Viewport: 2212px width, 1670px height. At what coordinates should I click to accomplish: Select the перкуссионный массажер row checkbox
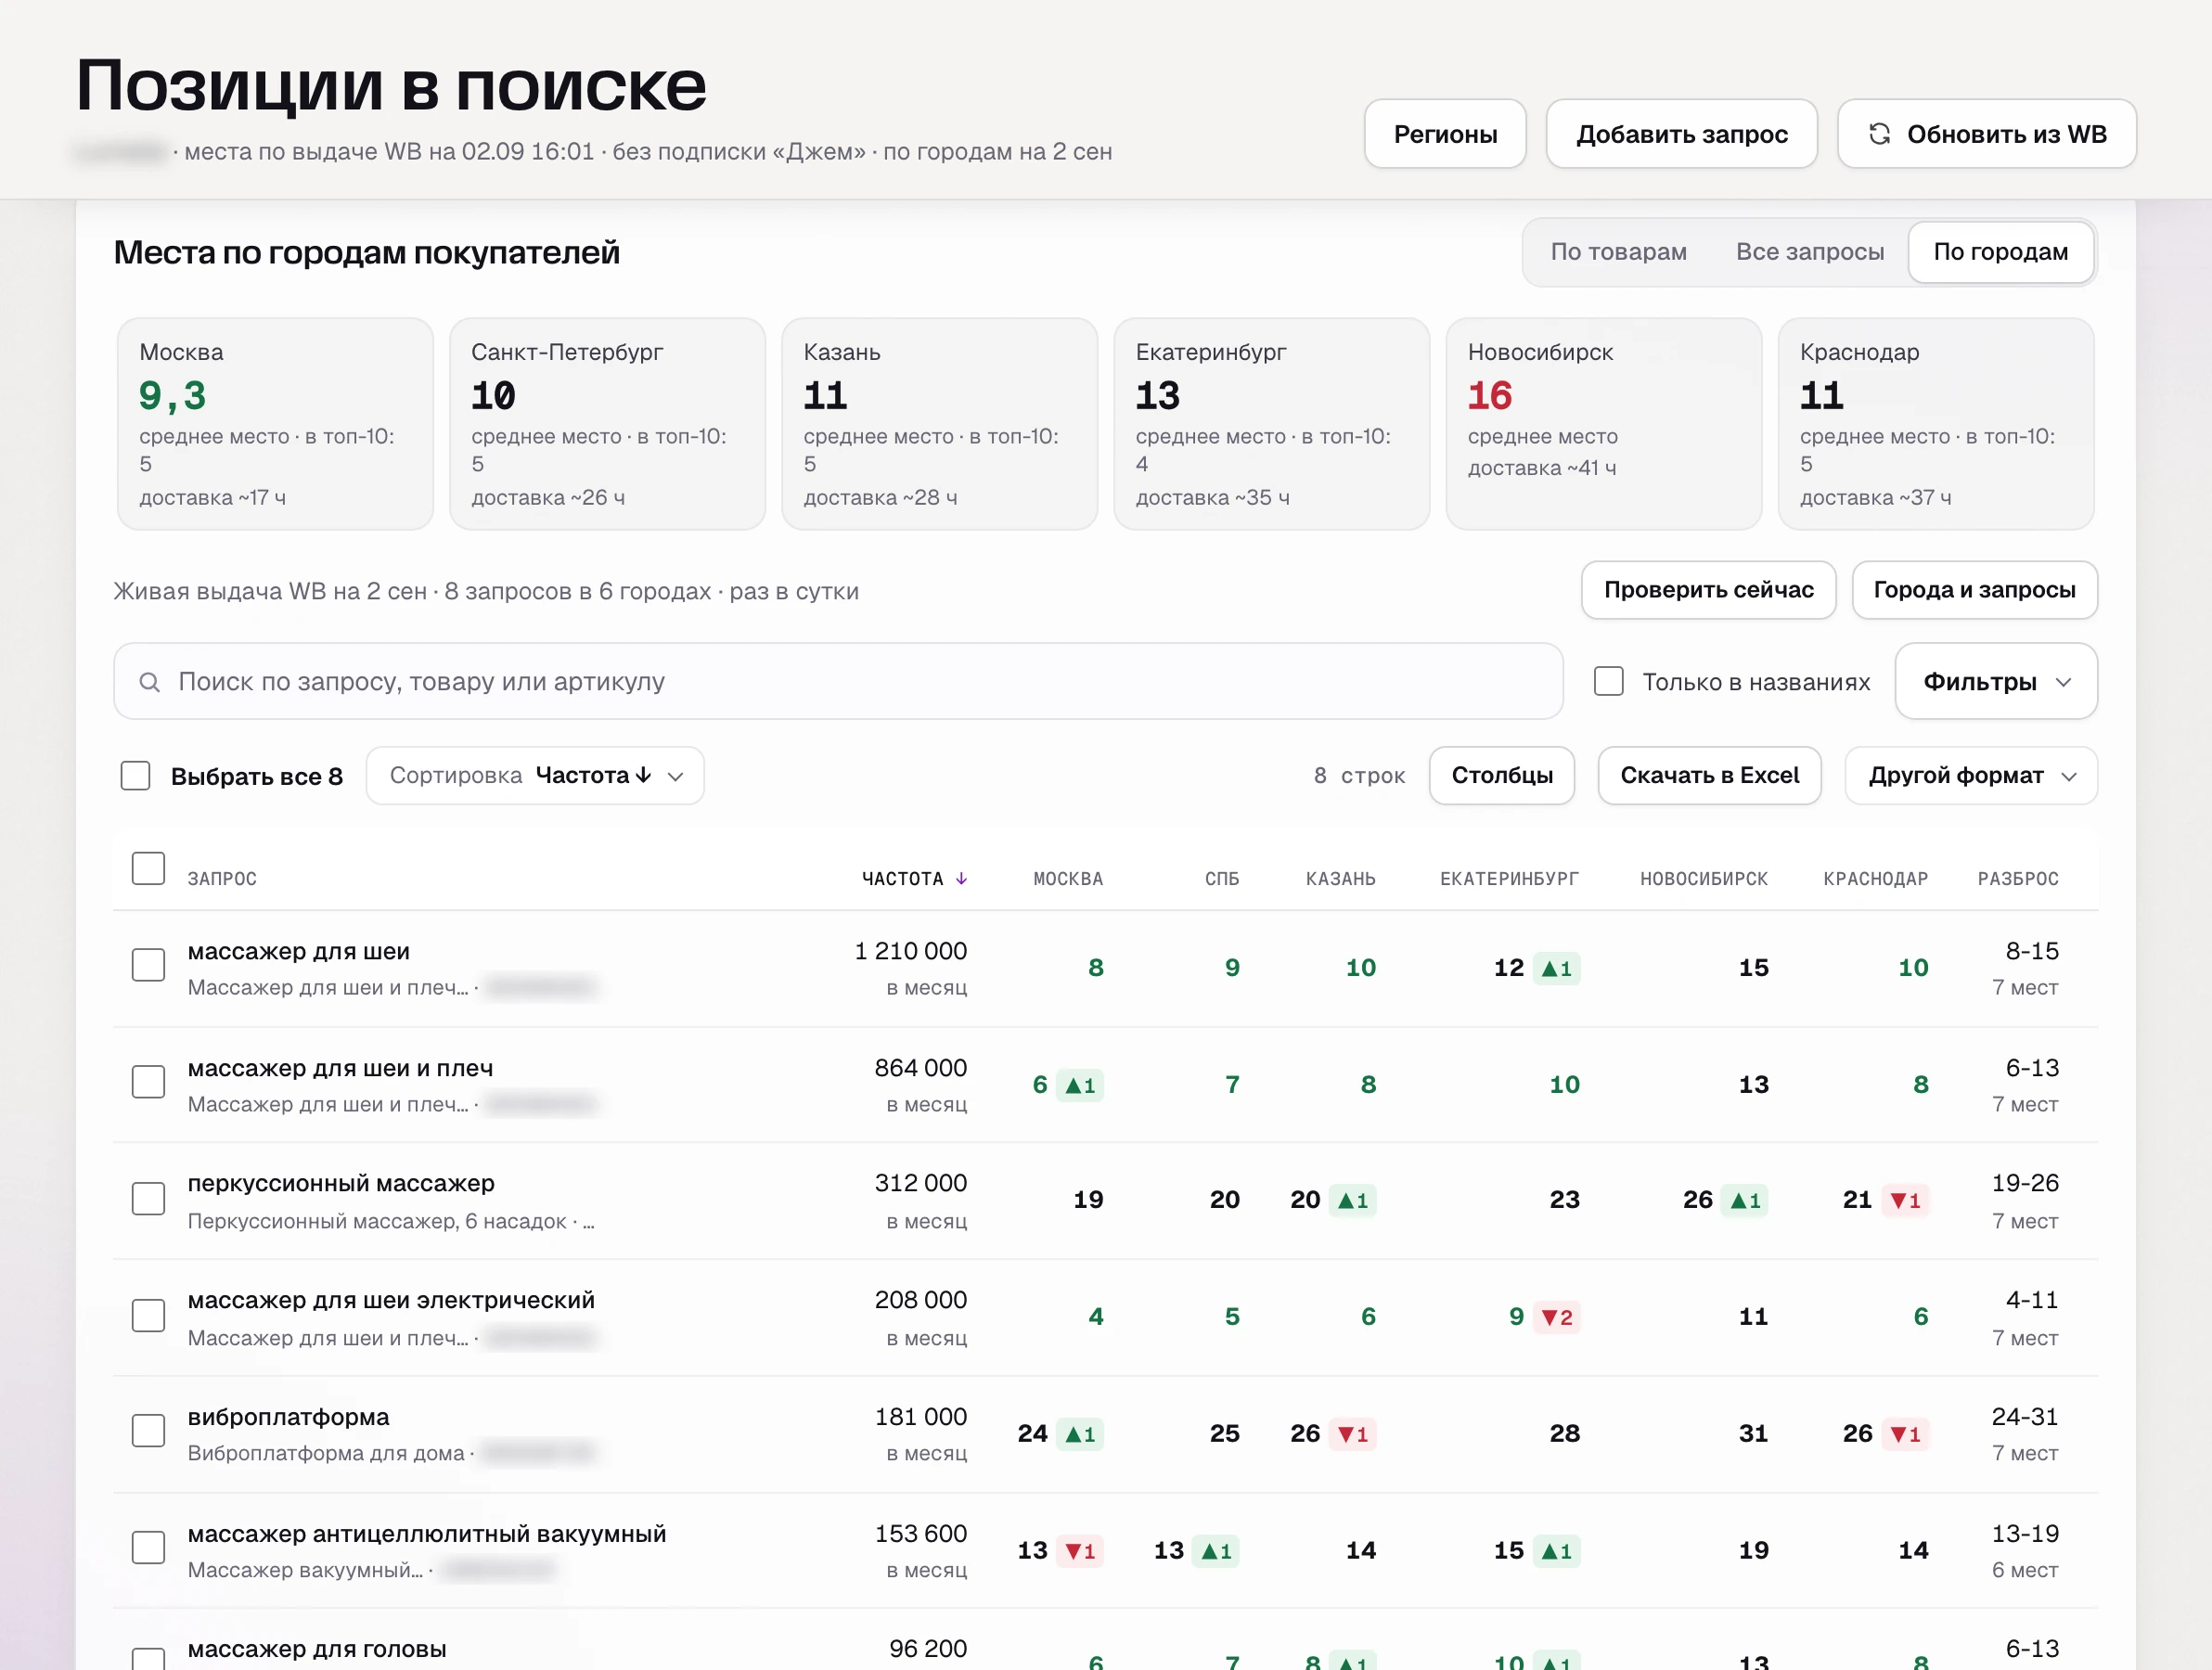(149, 1198)
